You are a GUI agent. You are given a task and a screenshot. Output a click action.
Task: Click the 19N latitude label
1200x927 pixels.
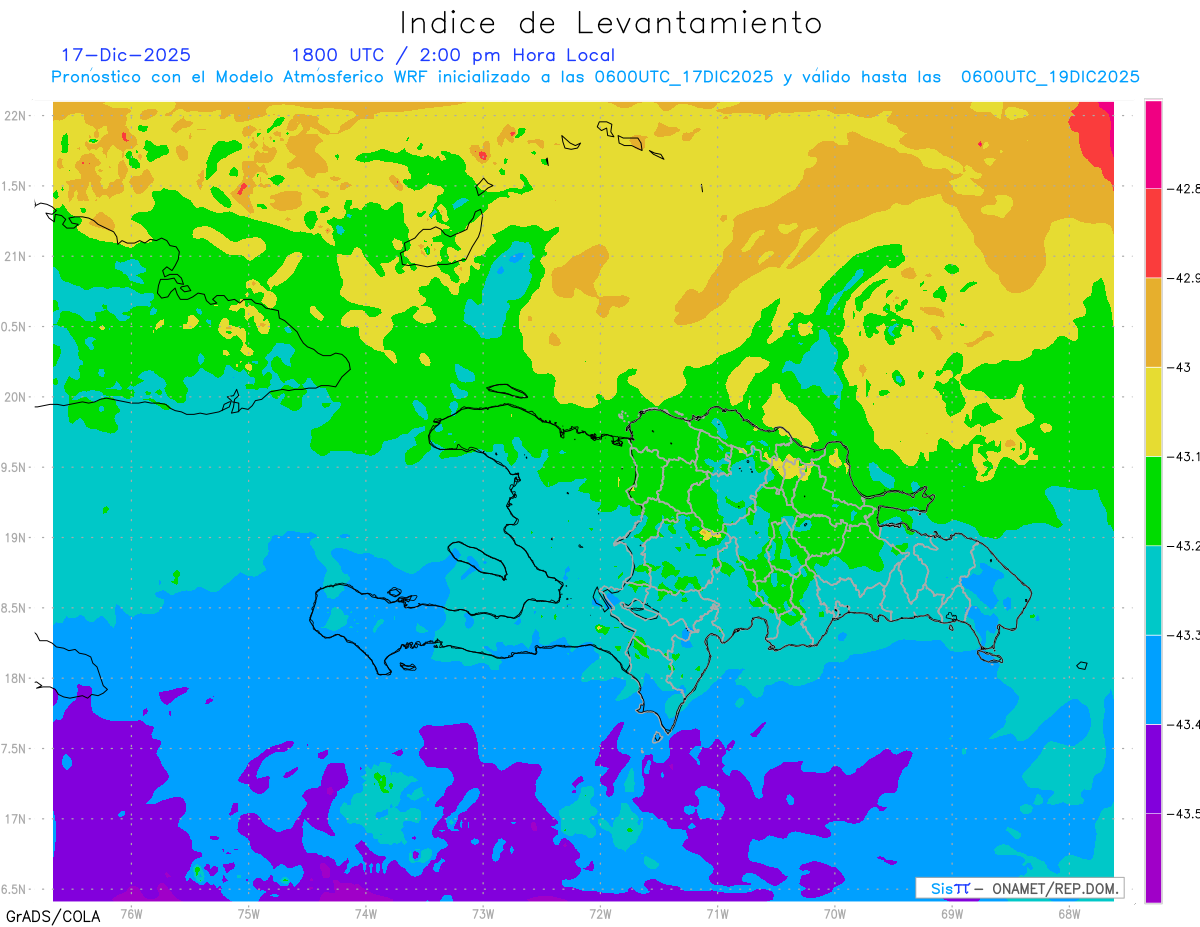(16, 537)
